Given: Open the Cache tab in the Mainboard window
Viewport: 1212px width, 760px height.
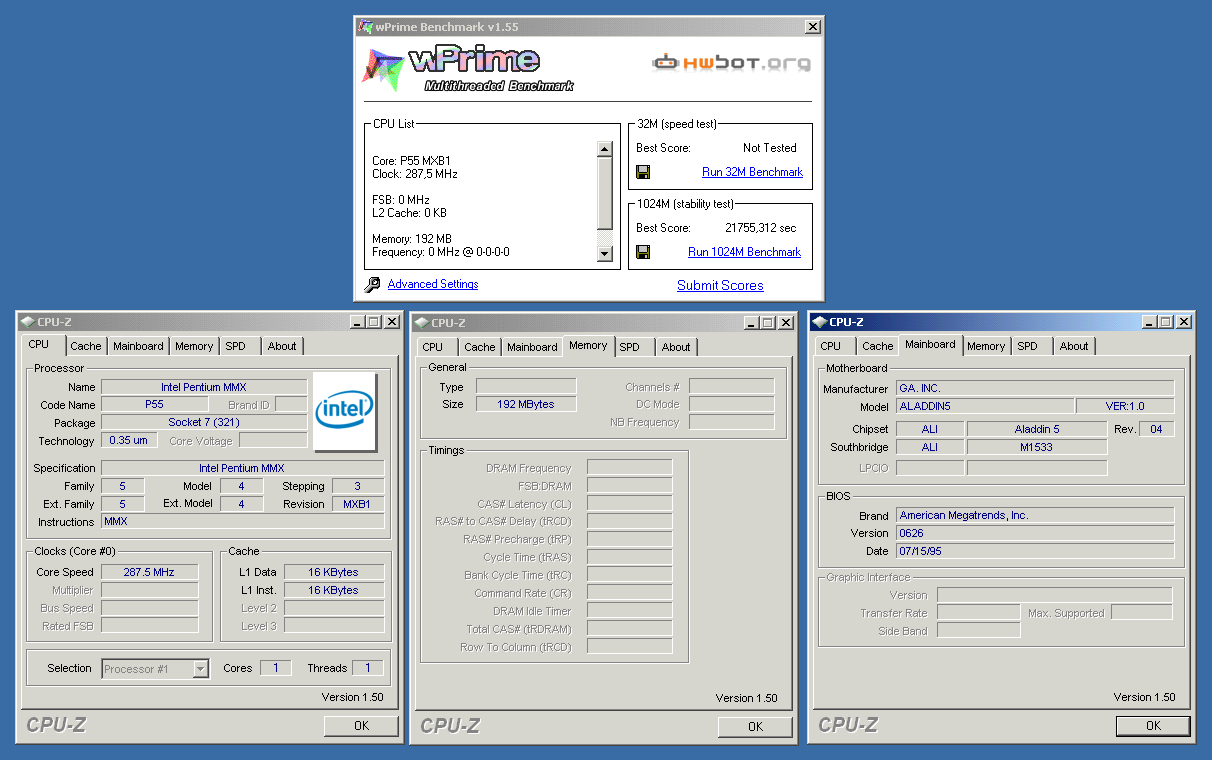Looking at the screenshot, I should pyautogui.click(x=878, y=346).
